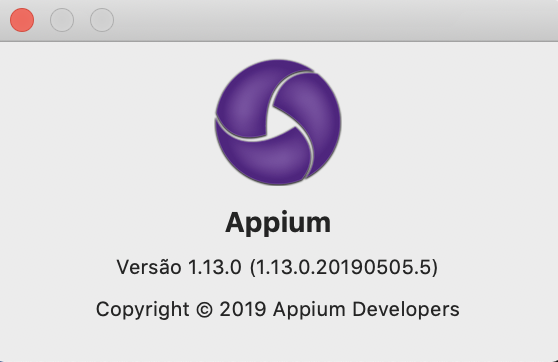Screen dimensions: 558x362
Task: Click blank area right of the logo
Action: 448,122
